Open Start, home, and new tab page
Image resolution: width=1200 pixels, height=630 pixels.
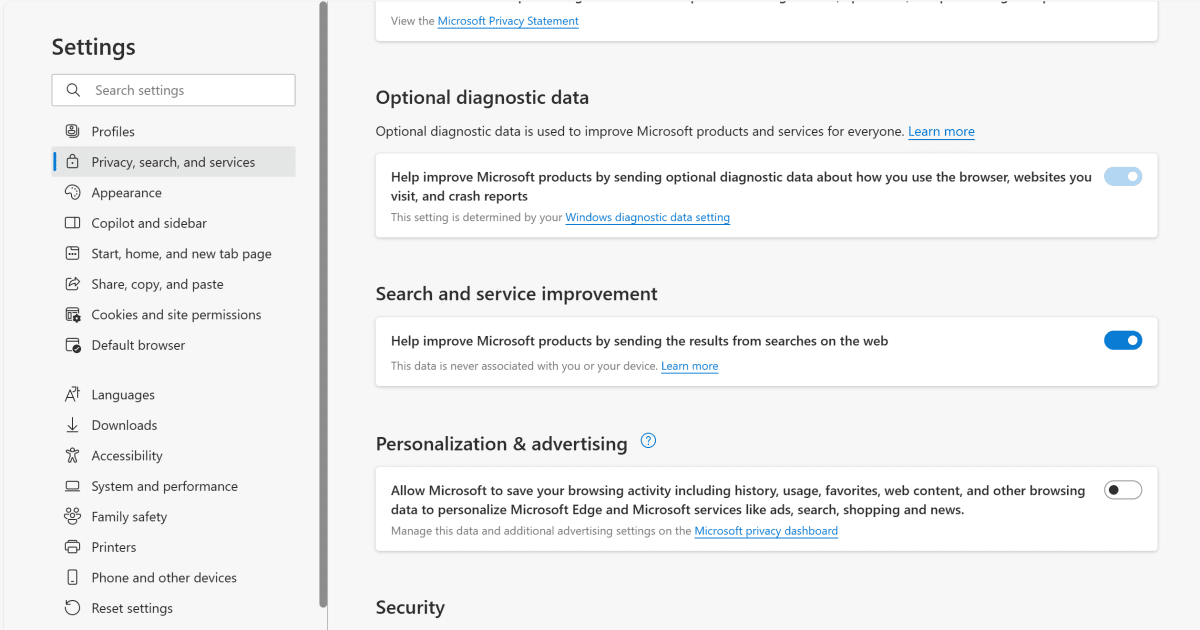[x=174, y=254]
